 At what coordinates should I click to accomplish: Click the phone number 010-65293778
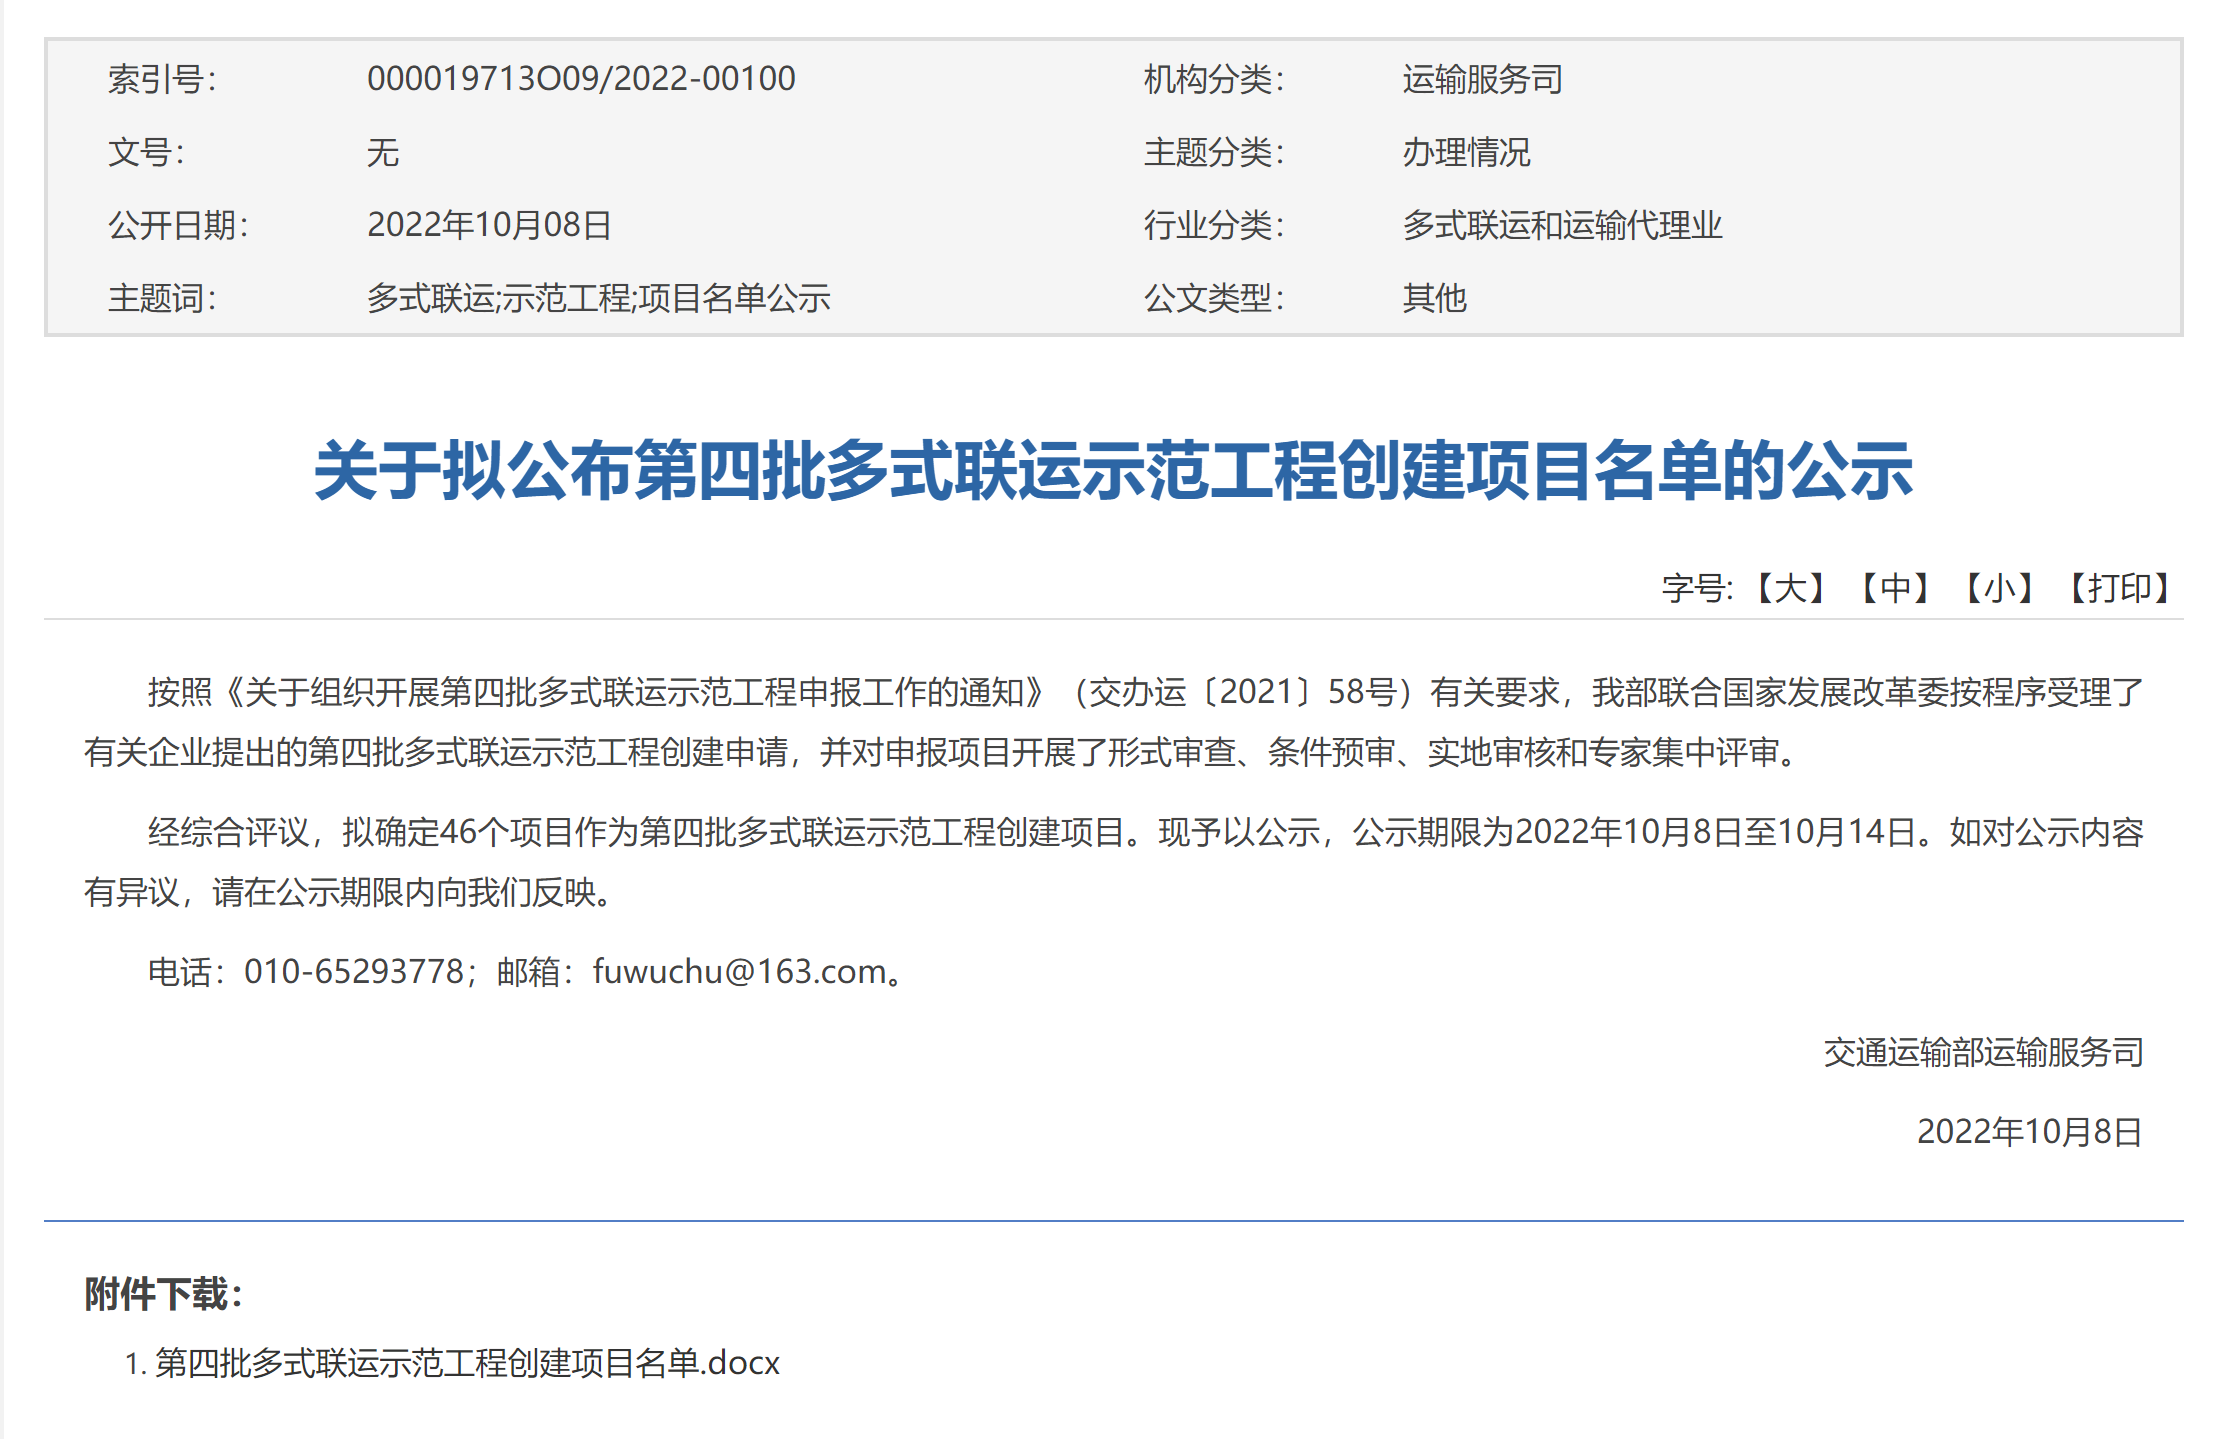(x=351, y=971)
